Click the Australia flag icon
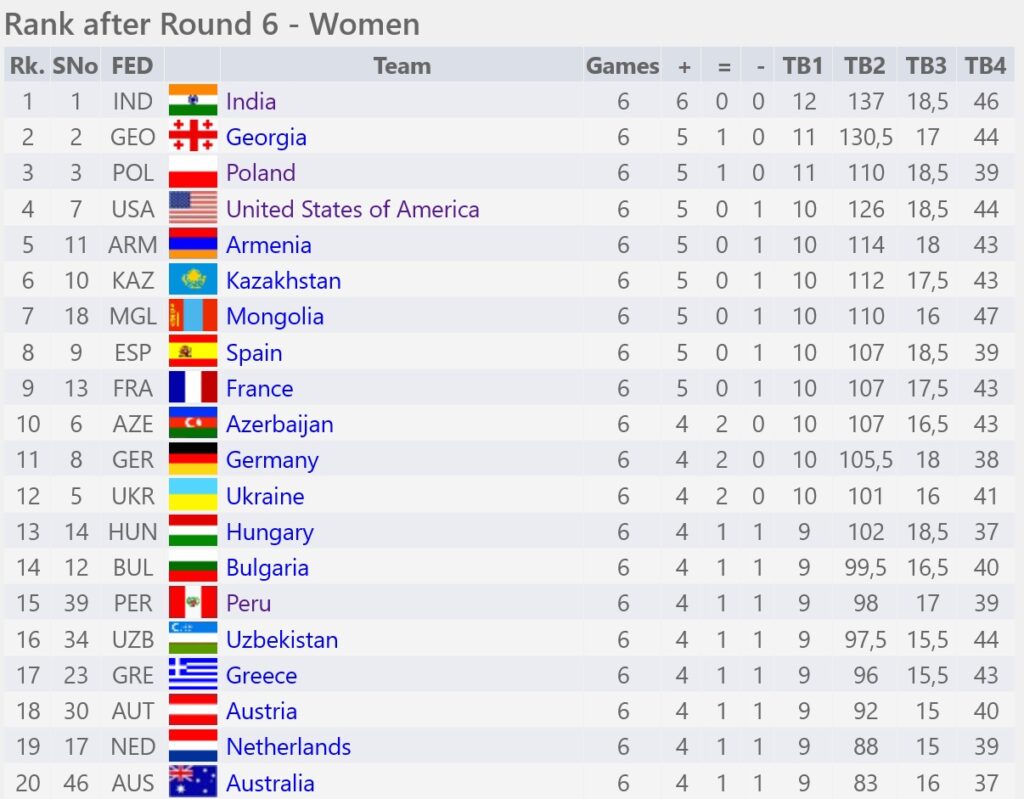Viewport: 1024px width, 799px height. click(193, 782)
